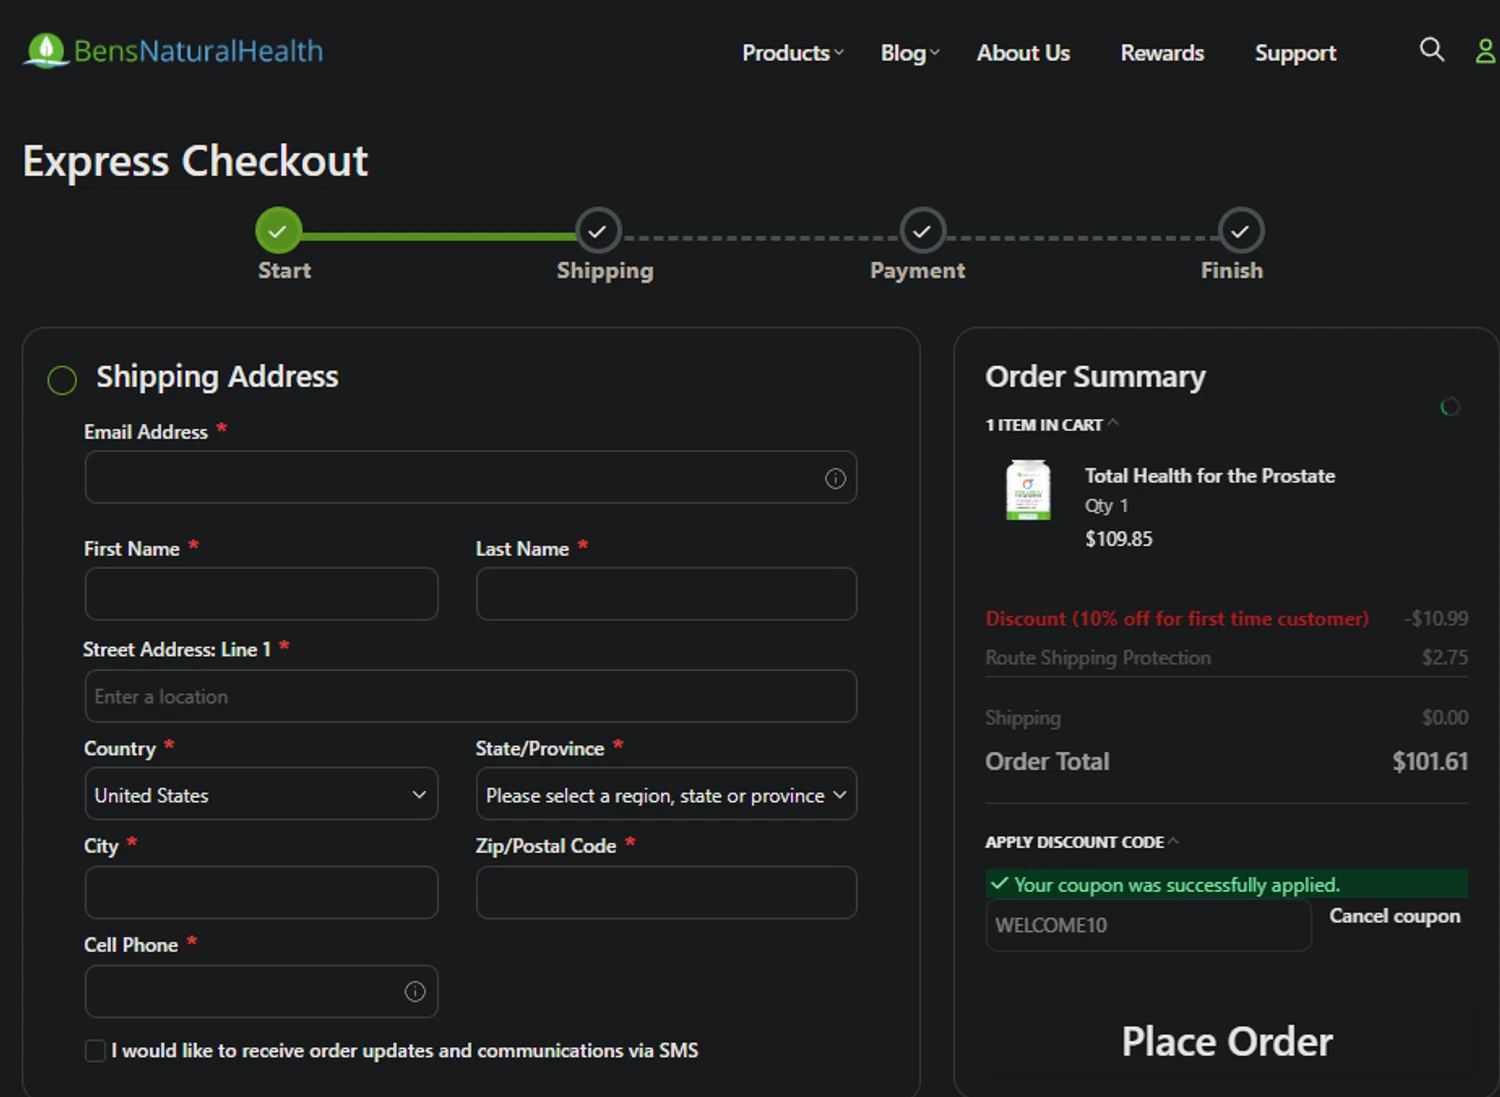Screen dimensions: 1500x1097
Task: Click the Payment step circle icon
Action: tap(922, 231)
